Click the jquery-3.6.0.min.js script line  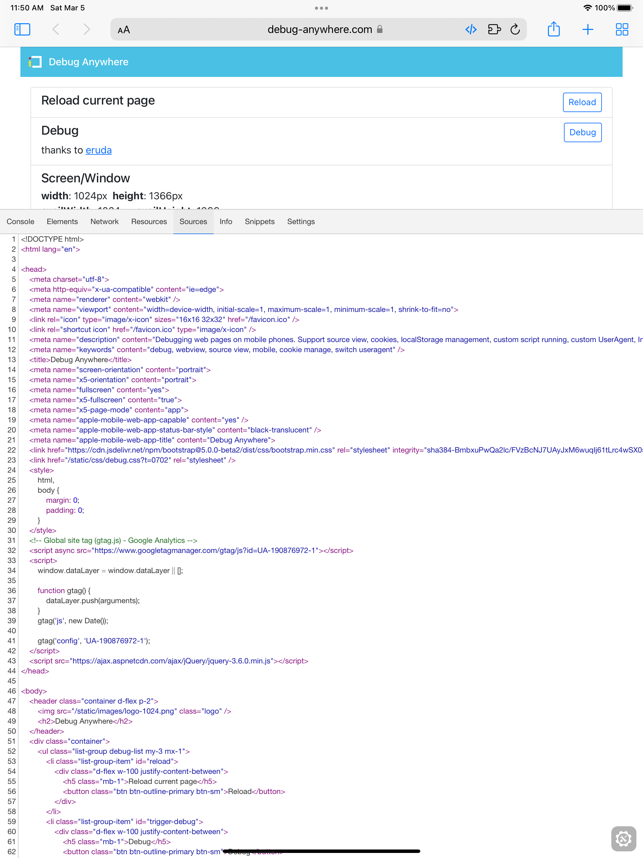[x=169, y=661]
